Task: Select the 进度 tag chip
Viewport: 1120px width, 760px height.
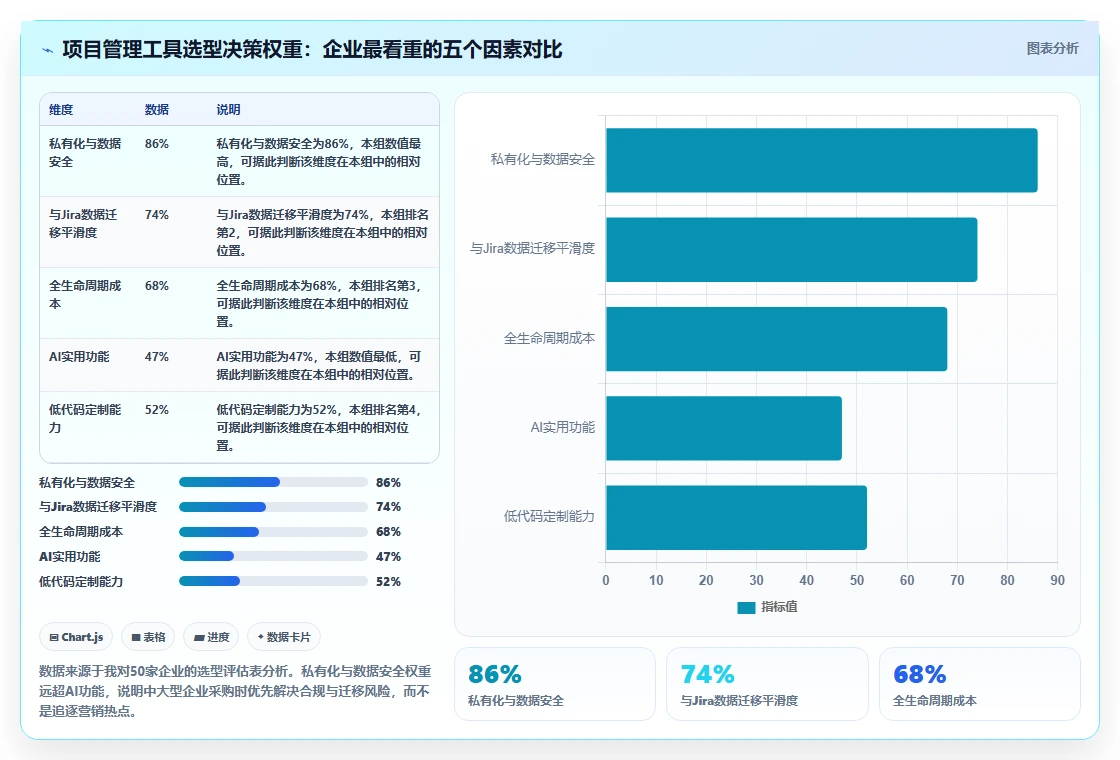Action: 211,637
